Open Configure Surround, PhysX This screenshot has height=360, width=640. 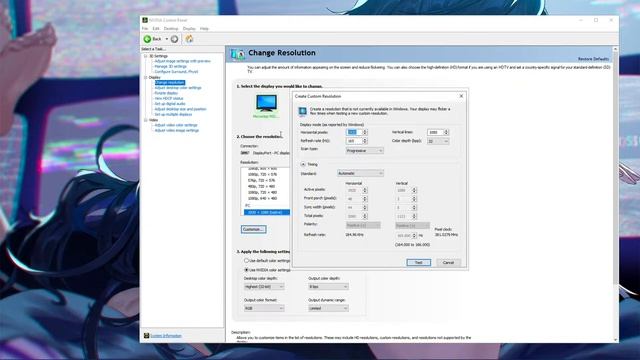pos(176,71)
